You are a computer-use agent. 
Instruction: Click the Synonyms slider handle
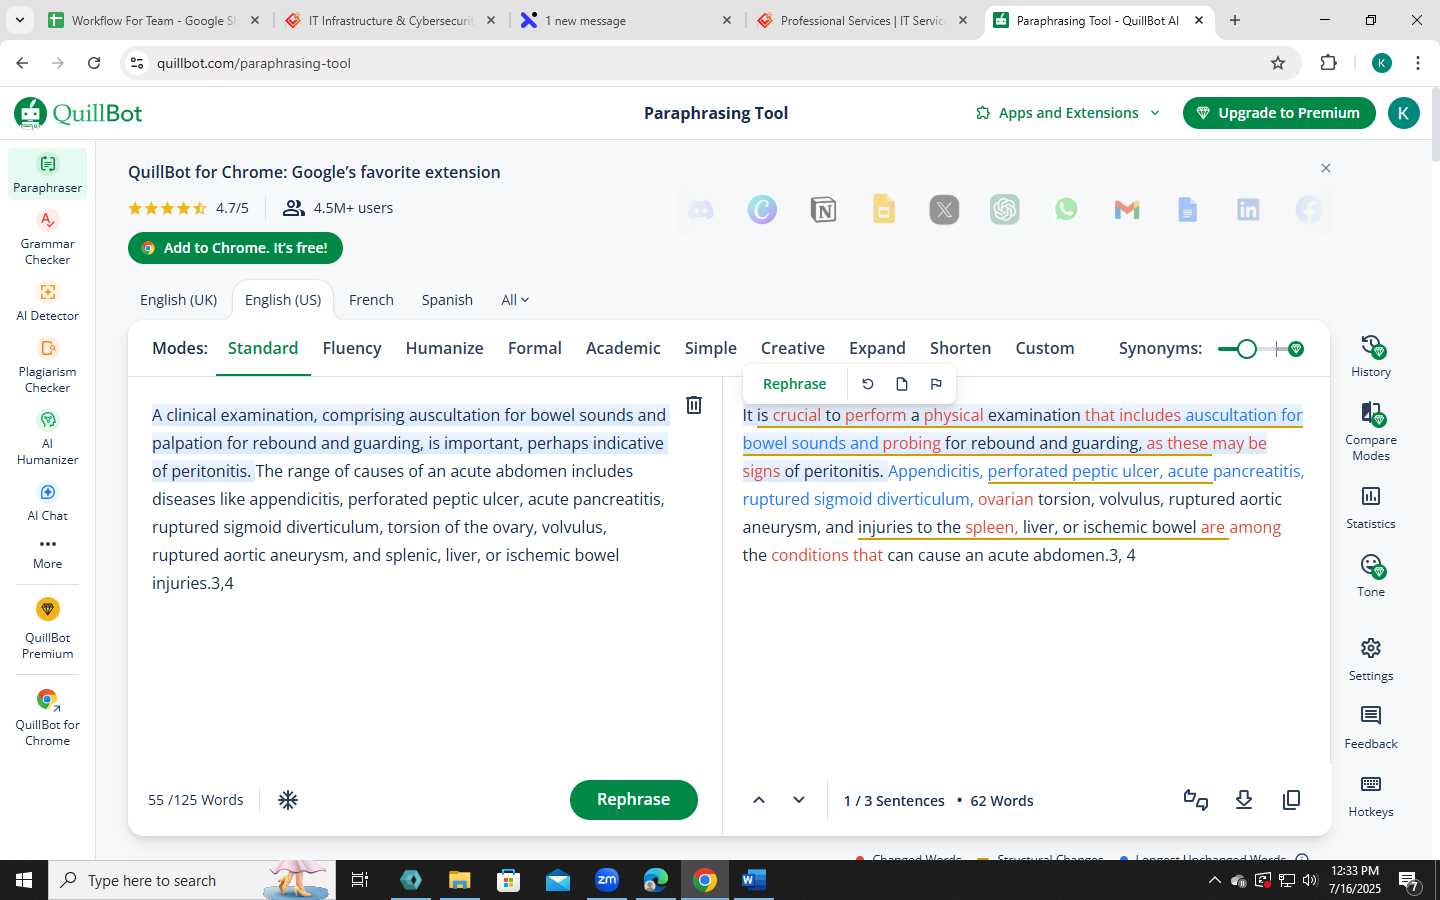tap(1246, 349)
